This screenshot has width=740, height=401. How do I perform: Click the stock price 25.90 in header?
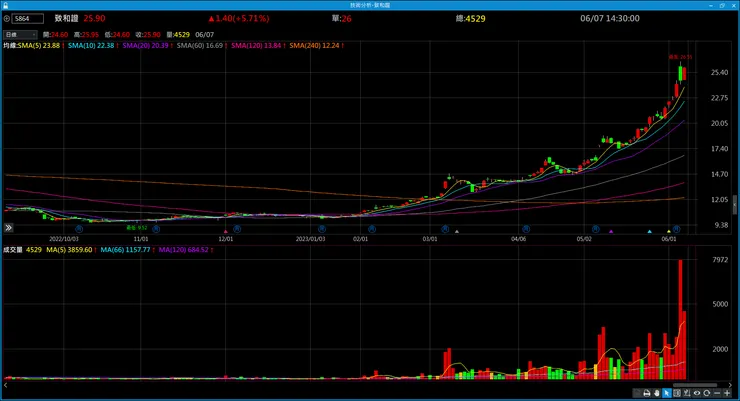pyautogui.click(x=94, y=18)
